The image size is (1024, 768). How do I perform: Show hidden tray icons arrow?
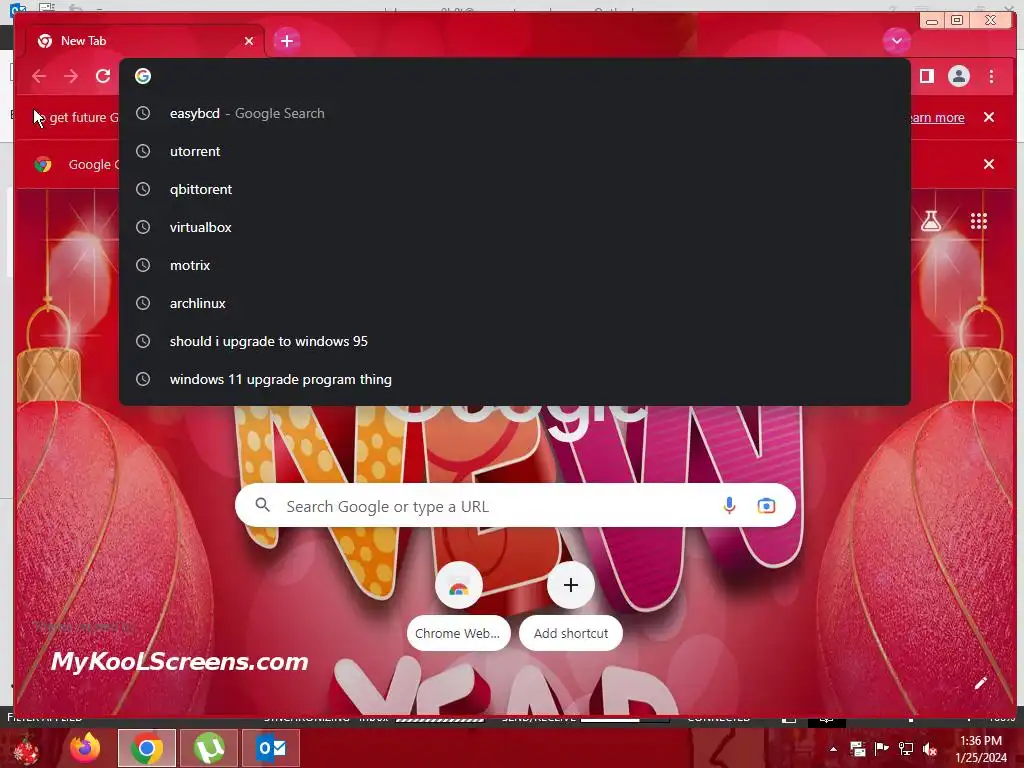click(833, 749)
